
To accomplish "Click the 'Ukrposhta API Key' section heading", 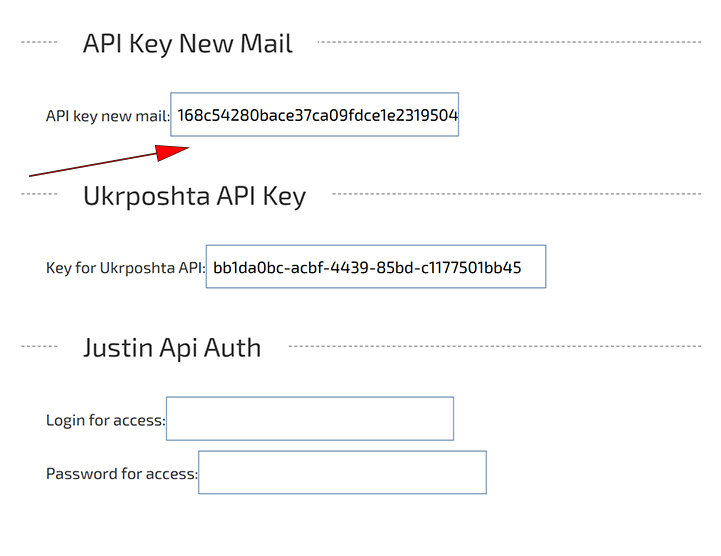I will coord(194,196).
